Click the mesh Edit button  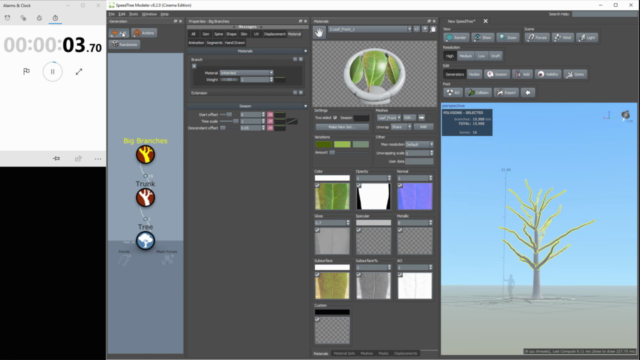409,118
